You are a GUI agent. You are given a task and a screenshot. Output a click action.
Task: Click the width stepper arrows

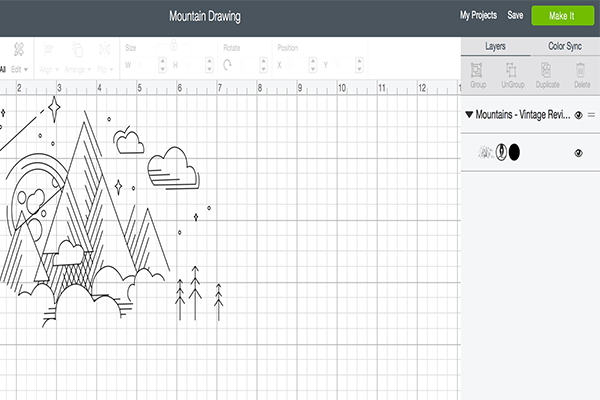coord(162,65)
